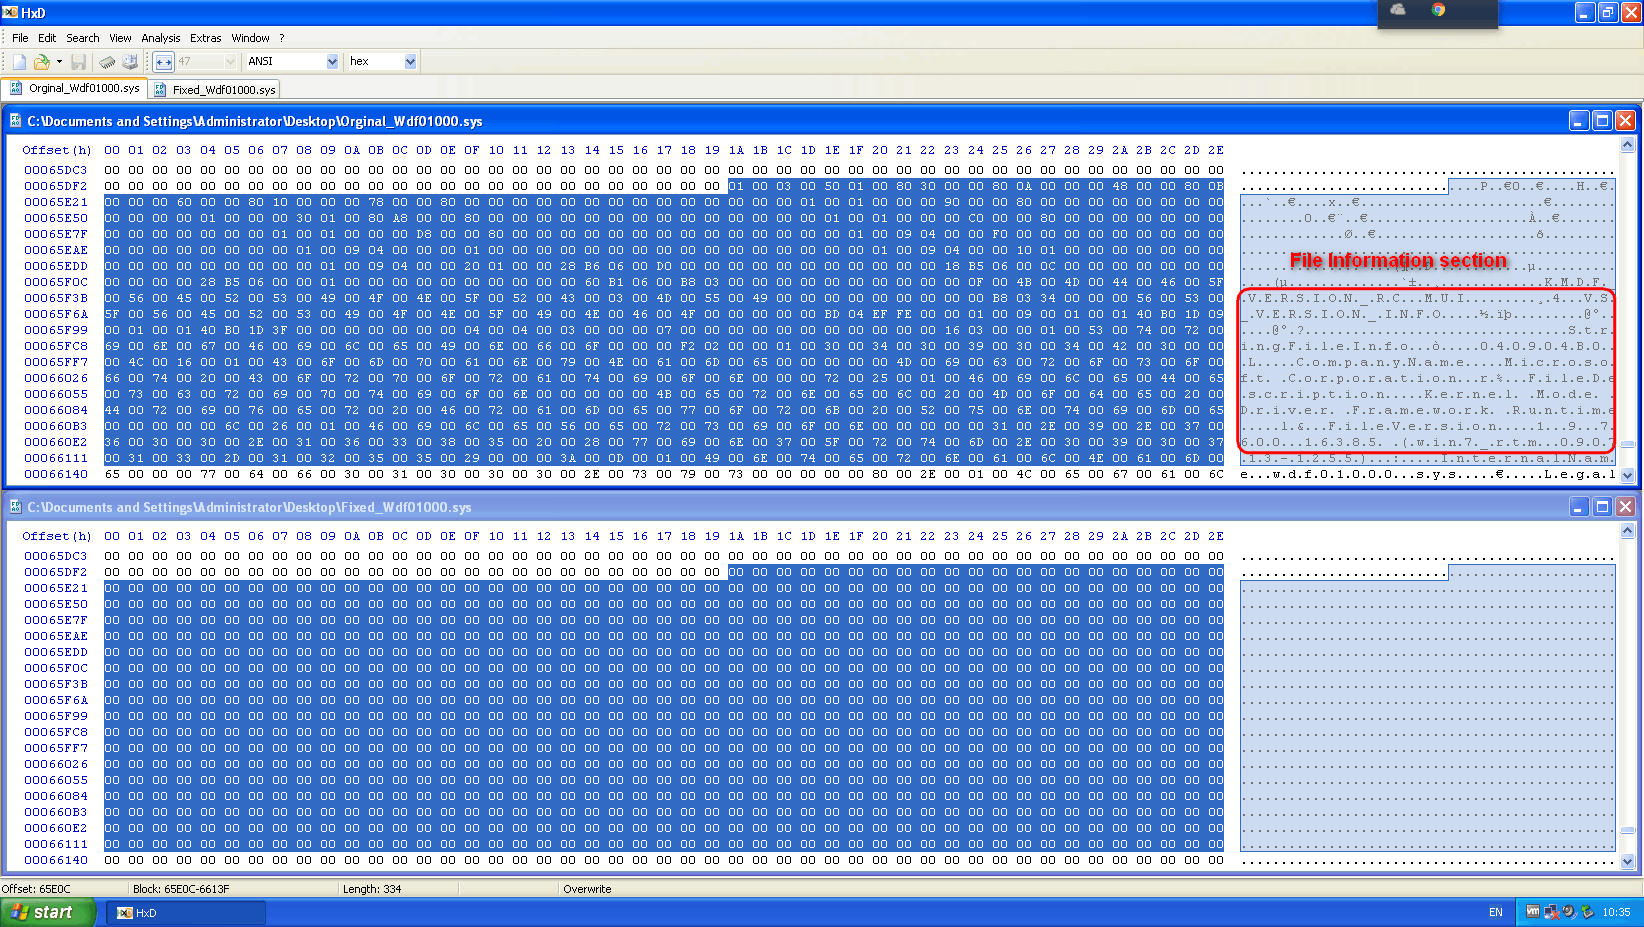
Task: Restore the HxD main window
Action: [1608, 12]
